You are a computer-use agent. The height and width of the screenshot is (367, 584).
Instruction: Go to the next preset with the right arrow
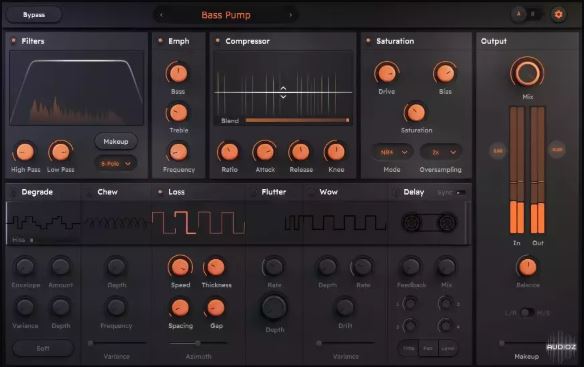tap(291, 15)
